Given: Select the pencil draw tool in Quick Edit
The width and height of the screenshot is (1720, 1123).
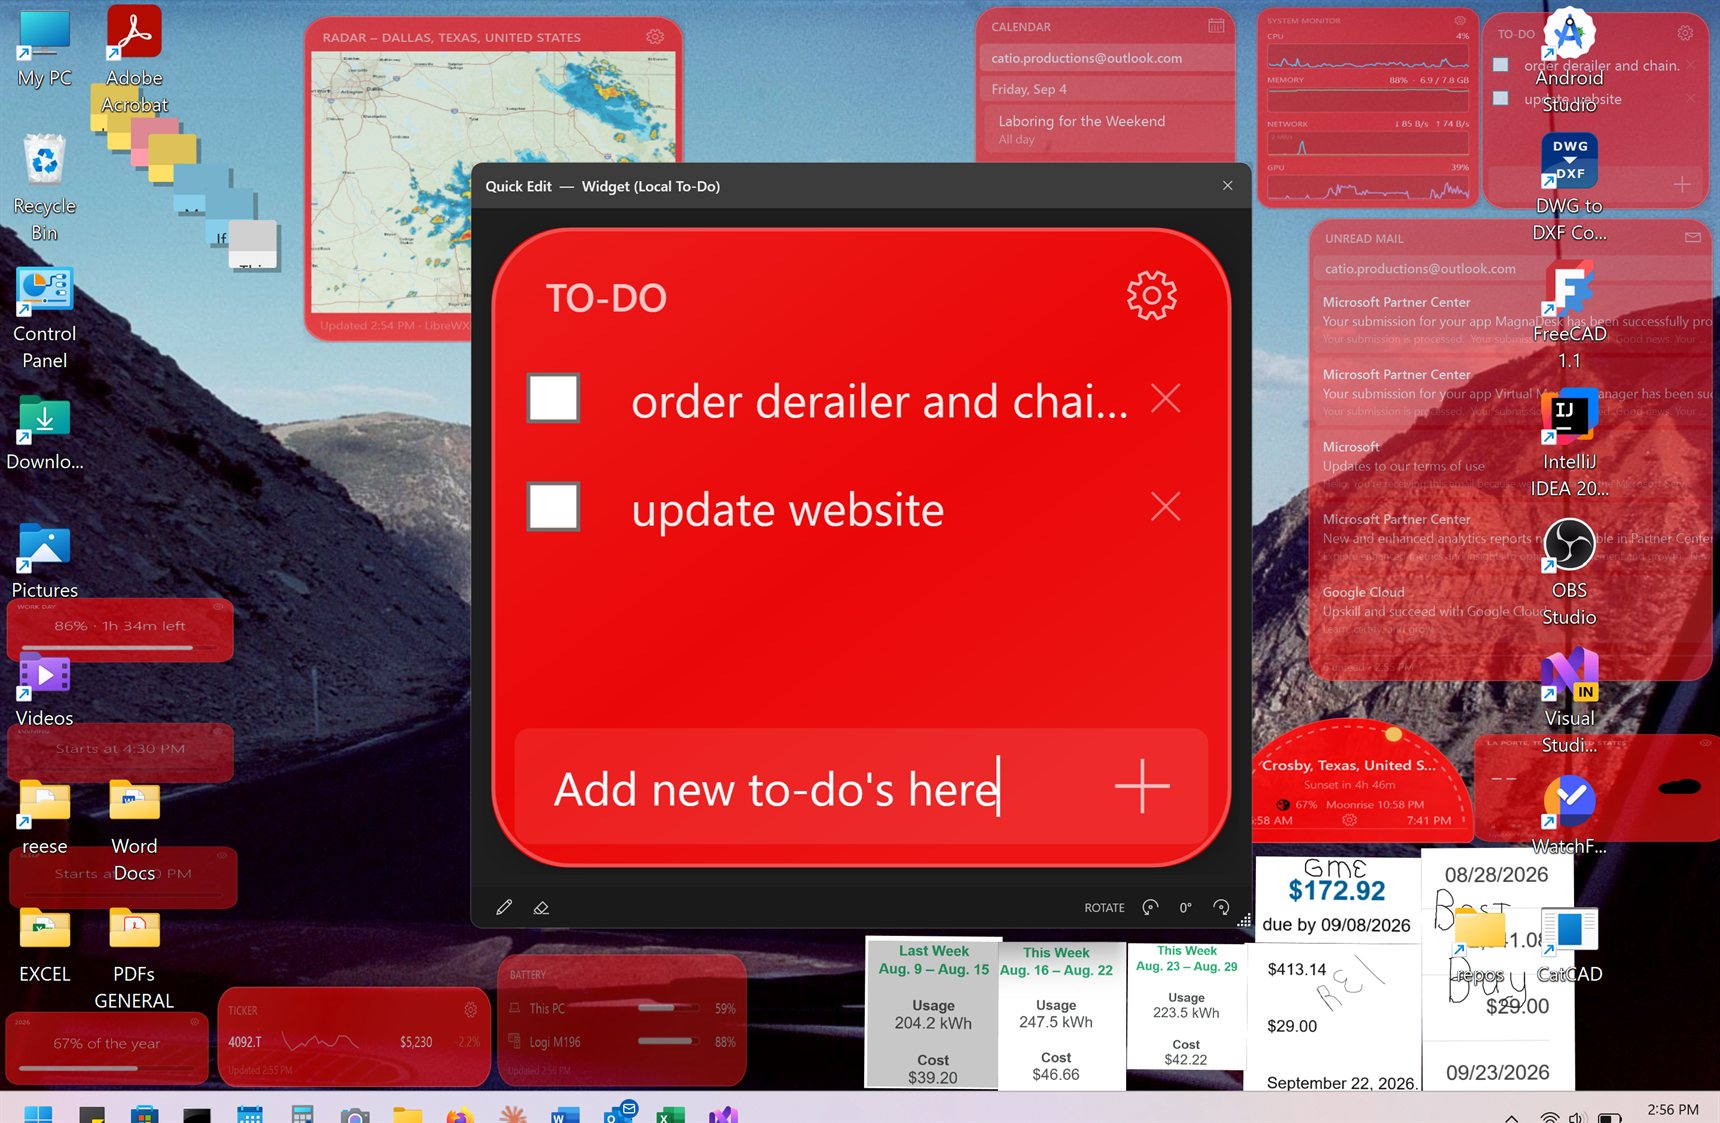Looking at the screenshot, I should pos(504,907).
